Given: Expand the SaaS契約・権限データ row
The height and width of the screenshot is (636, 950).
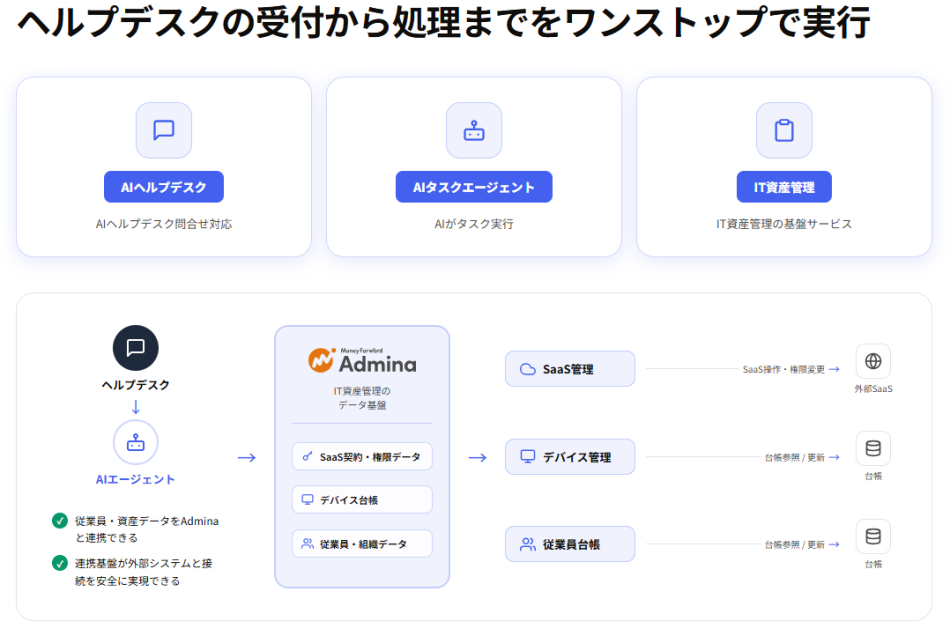Looking at the screenshot, I should tap(362, 456).
